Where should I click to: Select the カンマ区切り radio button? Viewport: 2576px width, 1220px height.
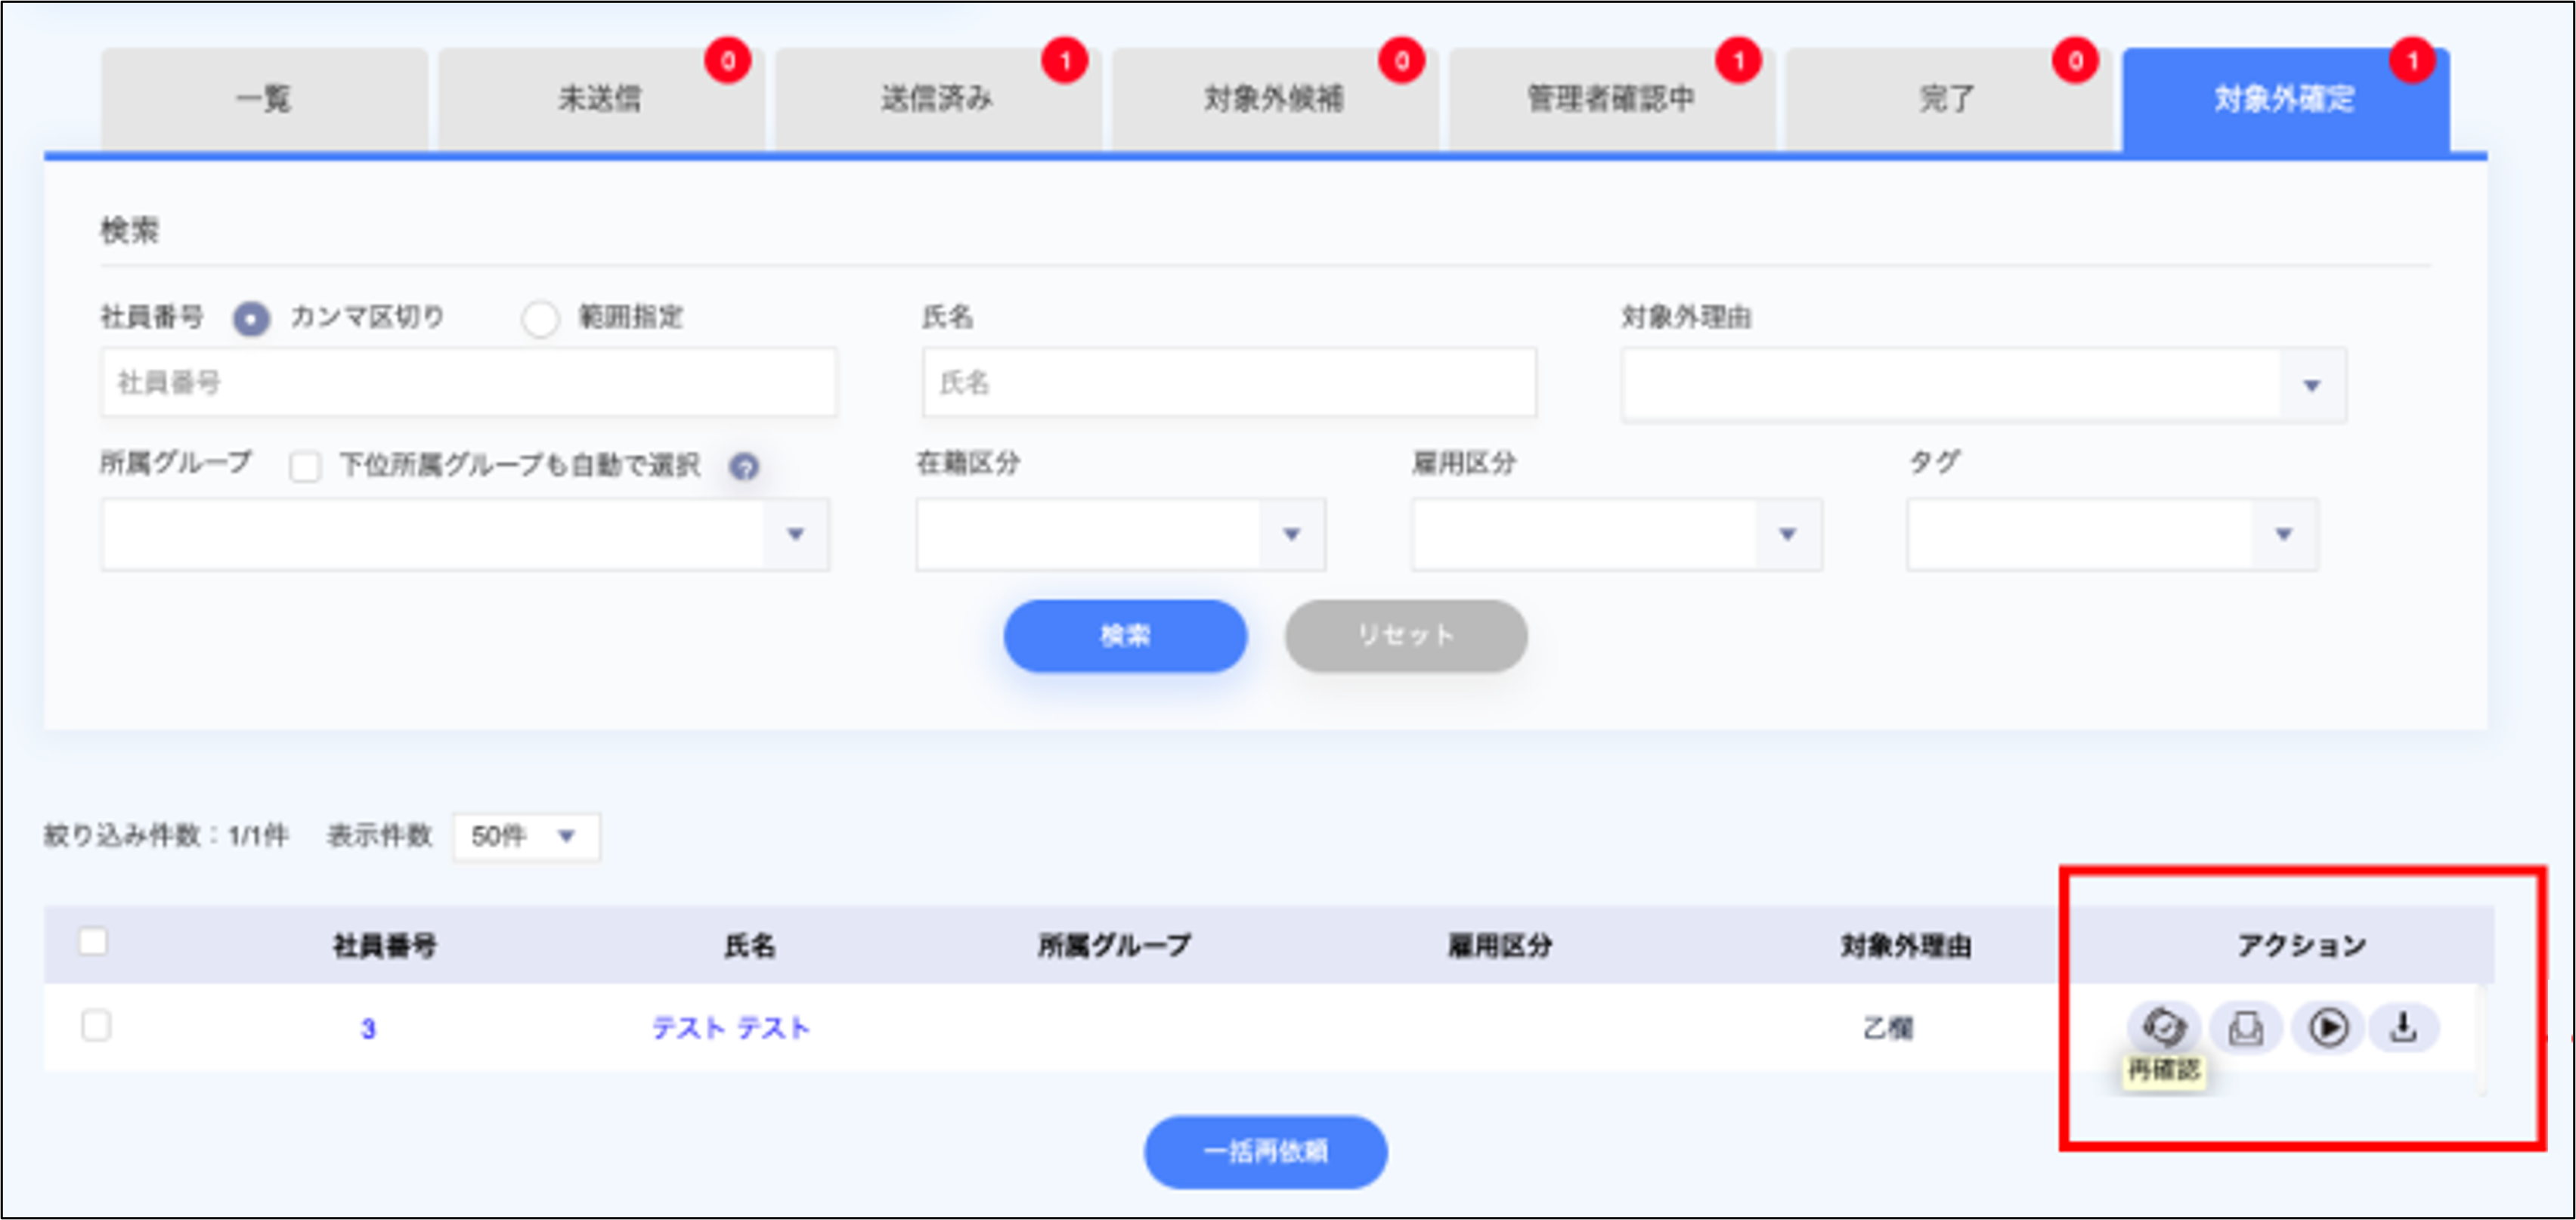point(252,318)
